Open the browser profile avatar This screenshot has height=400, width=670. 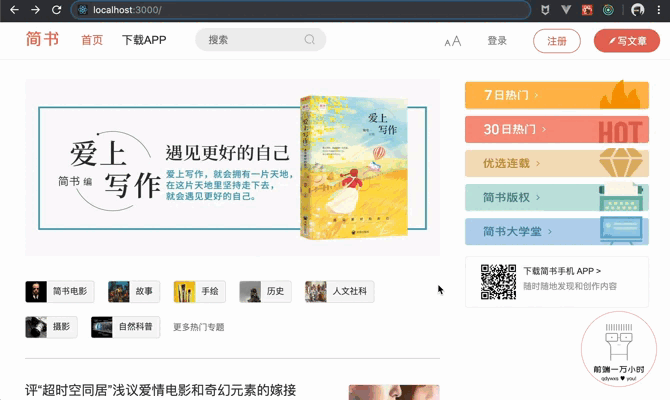[x=638, y=10]
